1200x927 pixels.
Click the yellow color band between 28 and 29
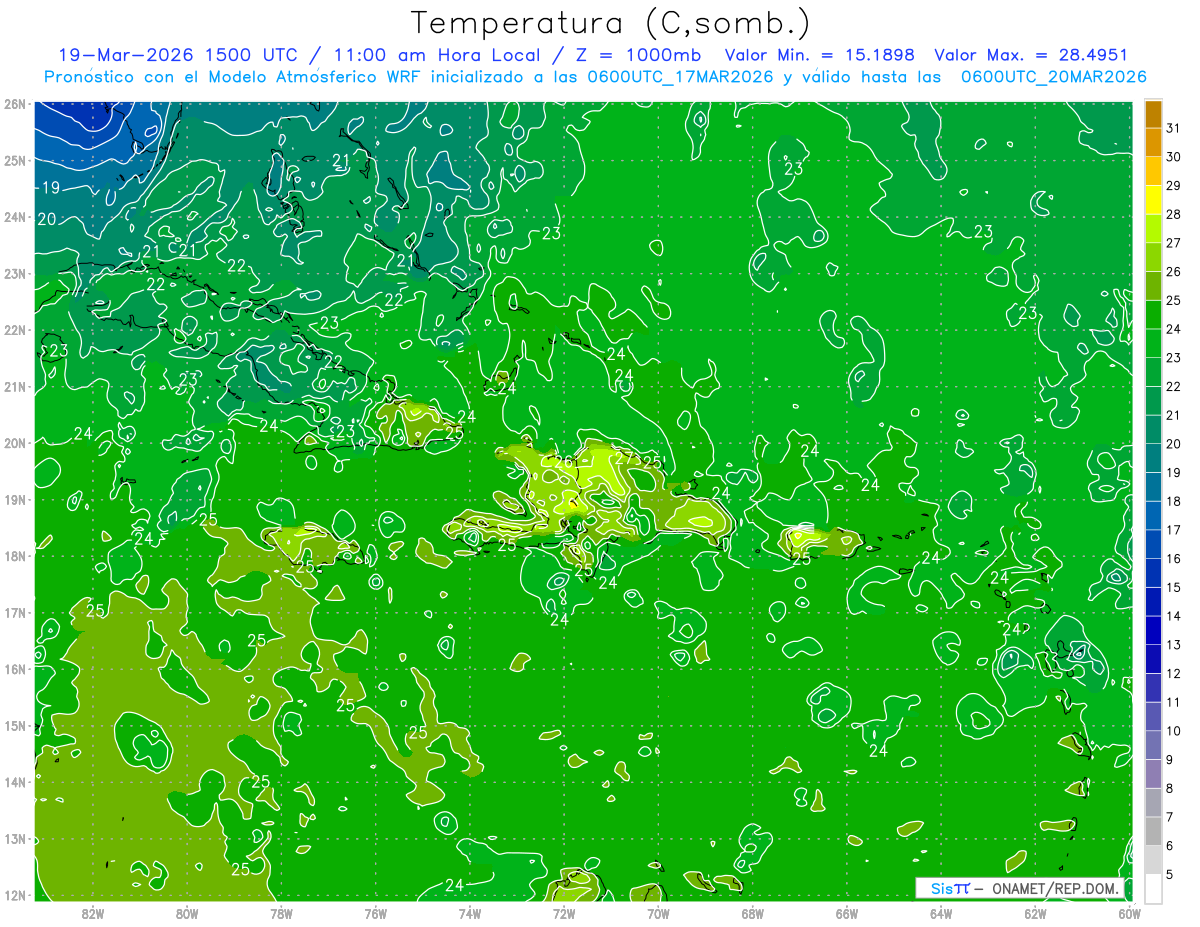(x=1153, y=200)
